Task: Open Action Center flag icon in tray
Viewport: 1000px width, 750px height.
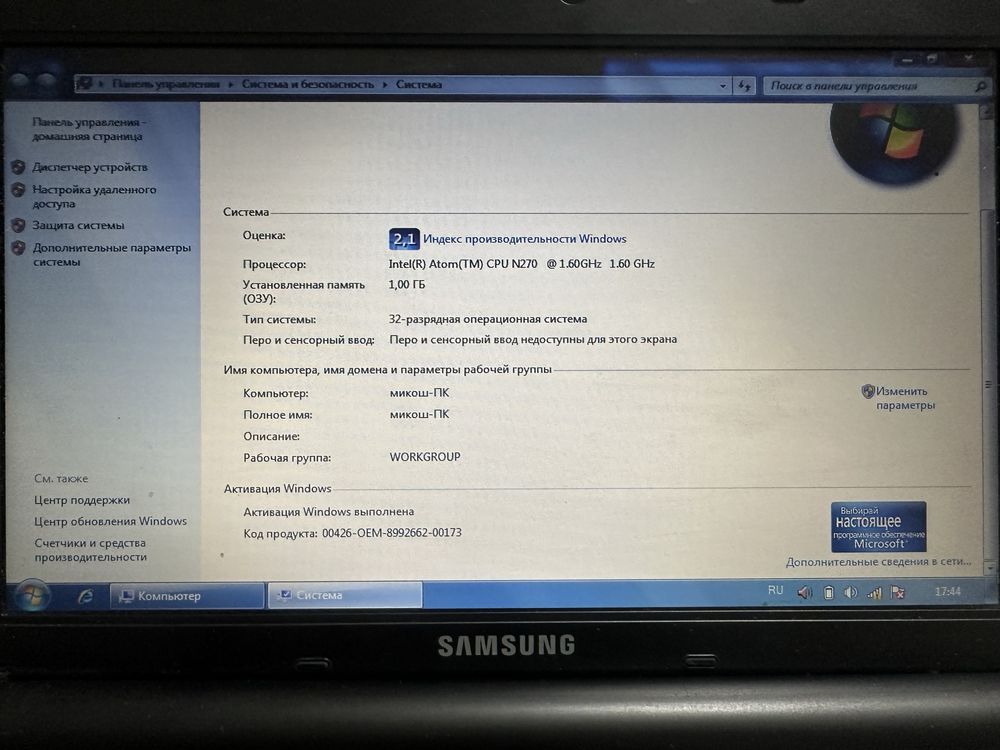Action: click(x=897, y=592)
